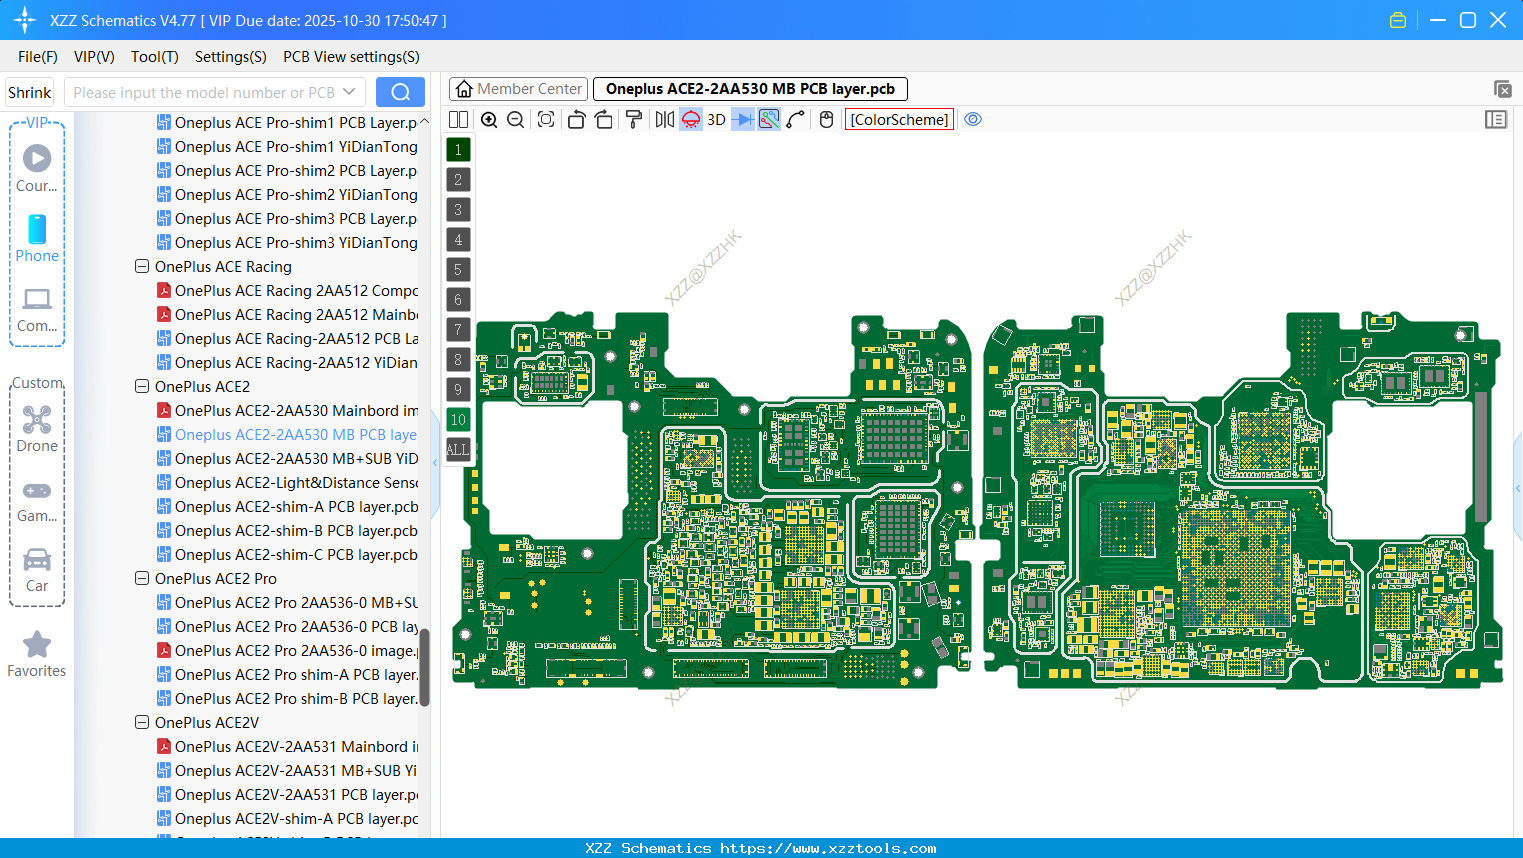The width and height of the screenshot is (1523, 858).
Task: Click the rotate left board icon
Action: click(x=576, y=119)
